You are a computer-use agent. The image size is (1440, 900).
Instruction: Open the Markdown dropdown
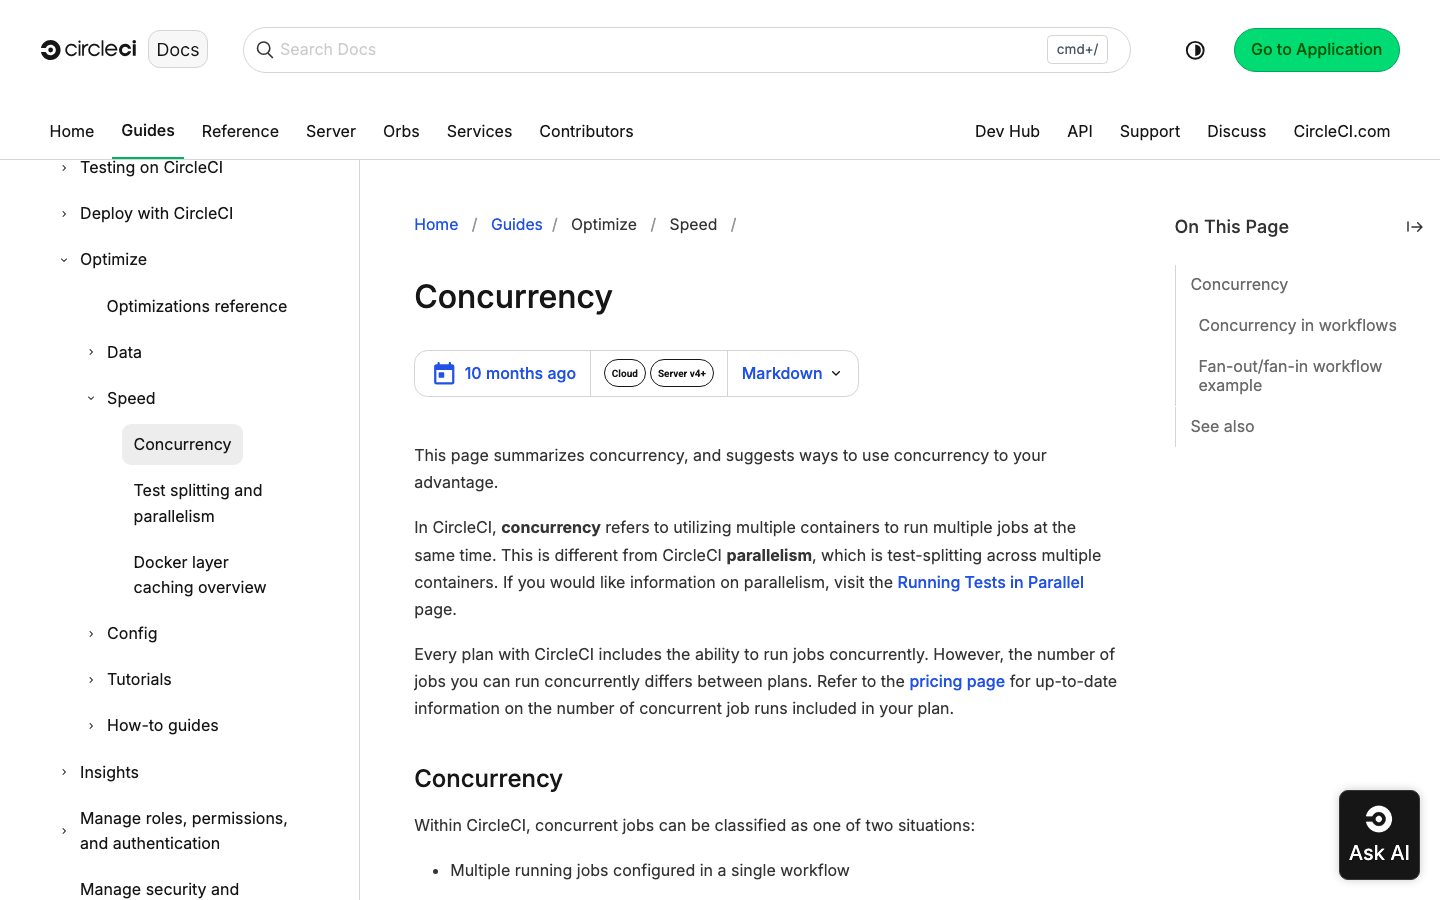click(x=792, y=373)
